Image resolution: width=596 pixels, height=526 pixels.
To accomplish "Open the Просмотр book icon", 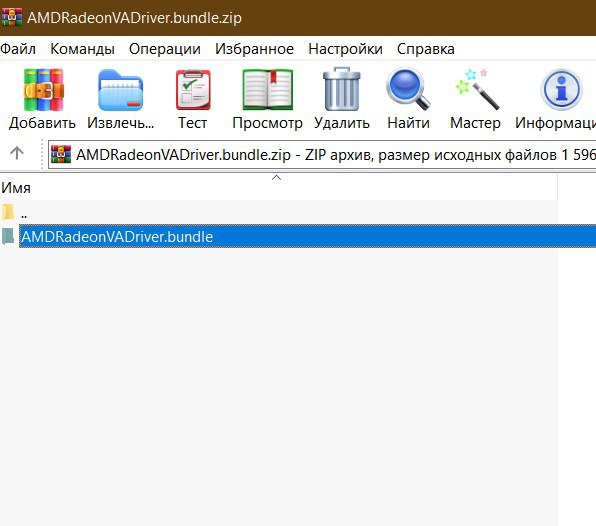I will point(268,90).
